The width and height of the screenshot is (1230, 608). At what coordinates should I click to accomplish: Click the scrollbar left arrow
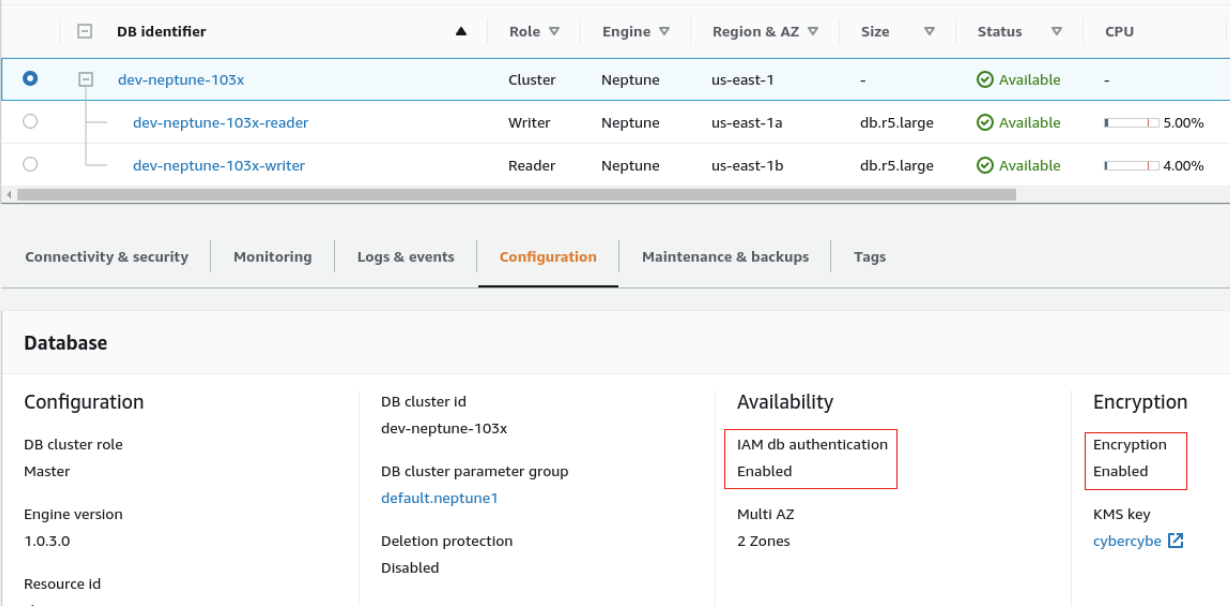click(9, 194)
